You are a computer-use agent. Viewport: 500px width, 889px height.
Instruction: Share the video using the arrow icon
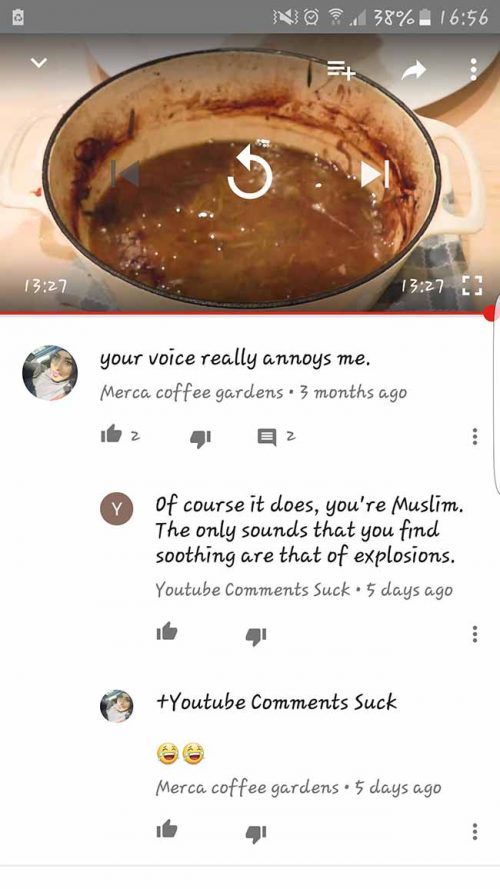point(414,70)
